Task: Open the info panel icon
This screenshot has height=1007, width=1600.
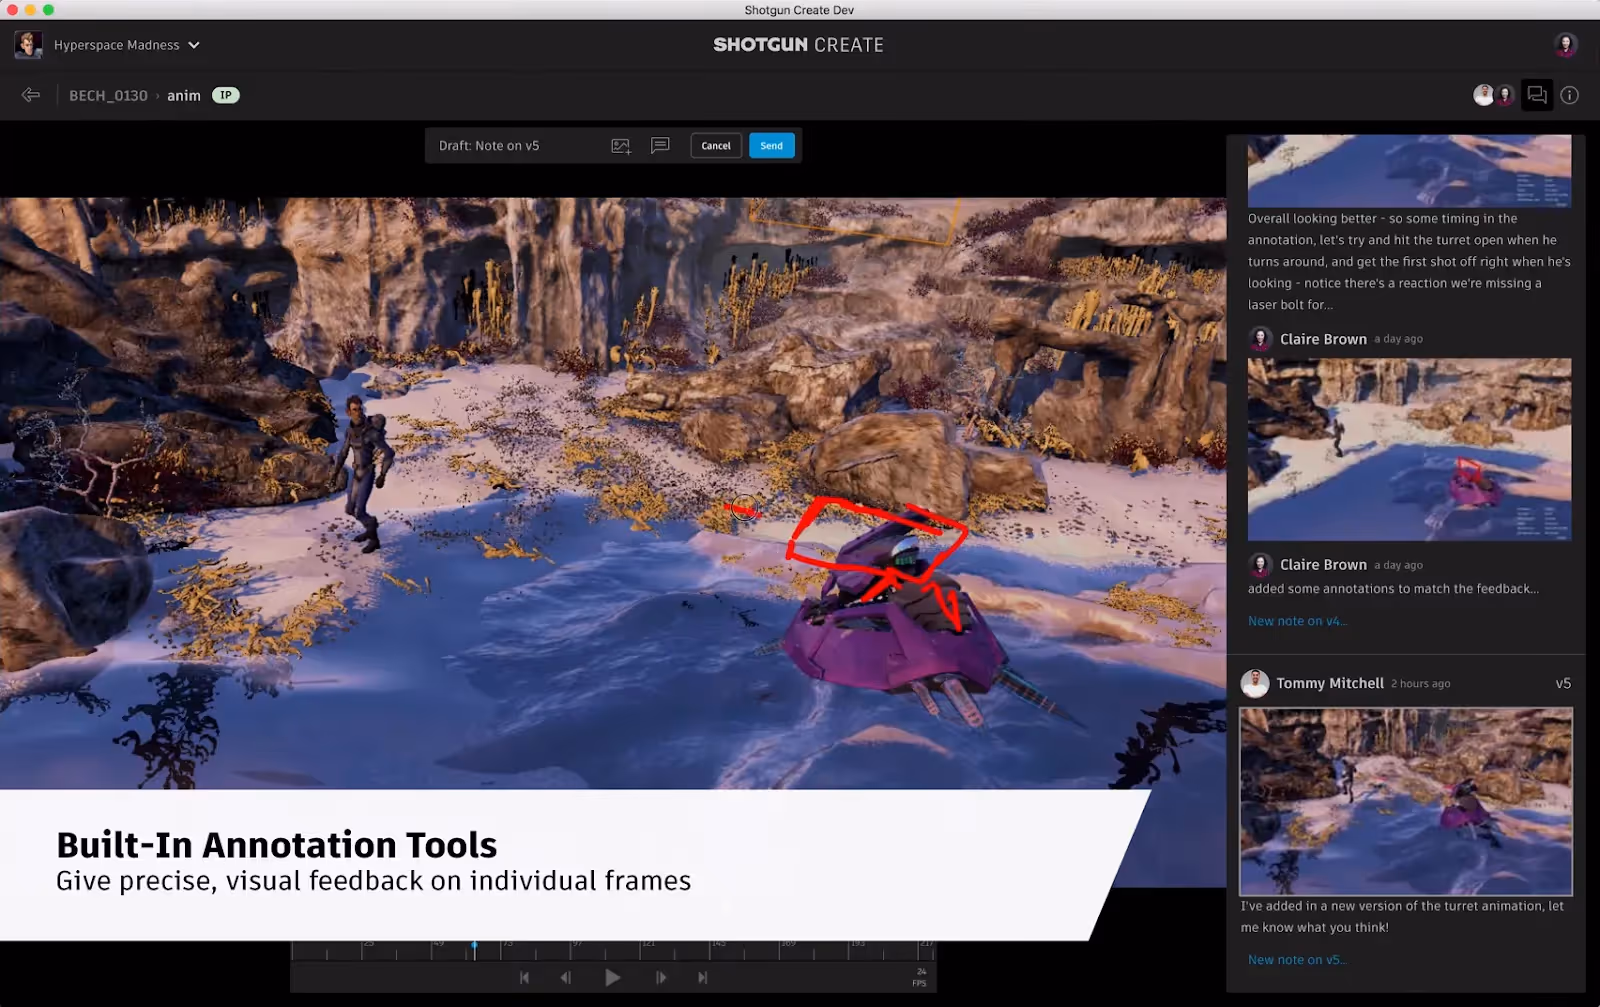Action: click(1570, 95)
